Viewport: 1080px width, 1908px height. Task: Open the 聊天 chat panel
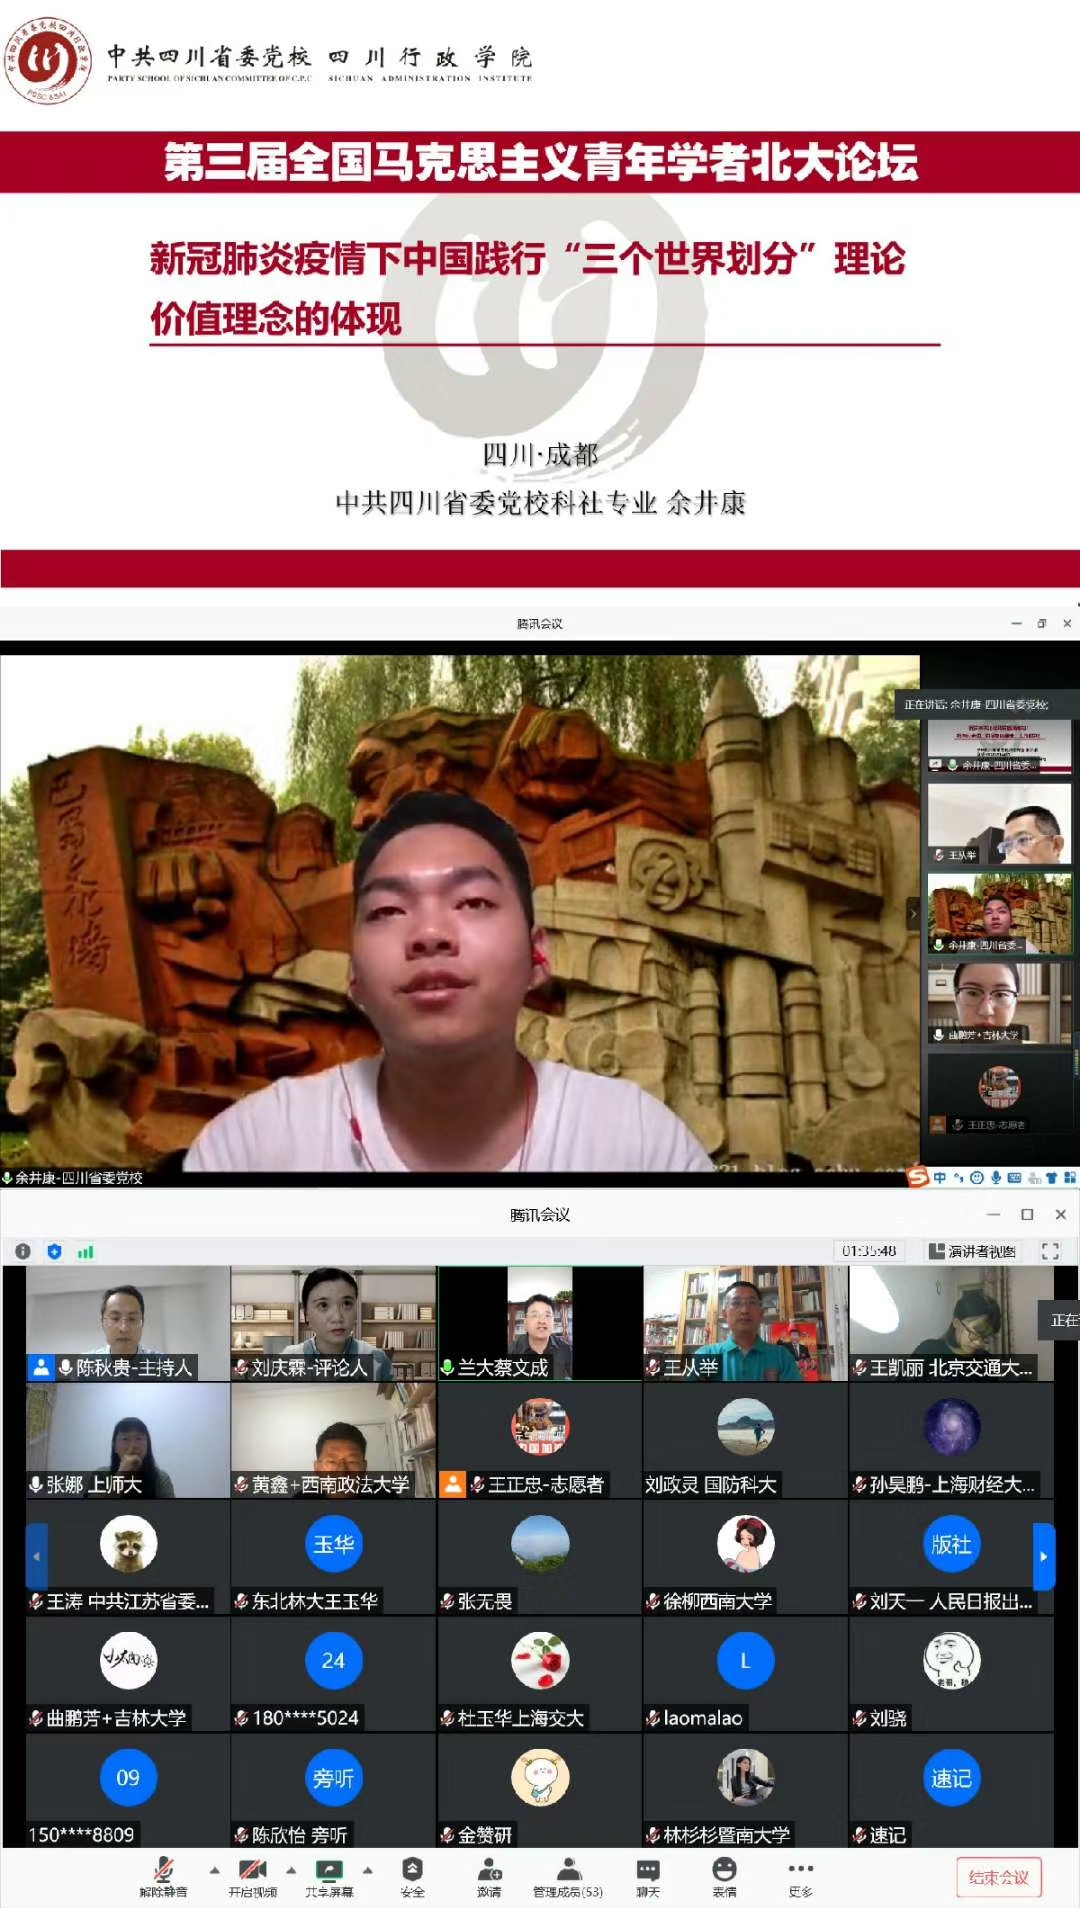(648, 1871)
